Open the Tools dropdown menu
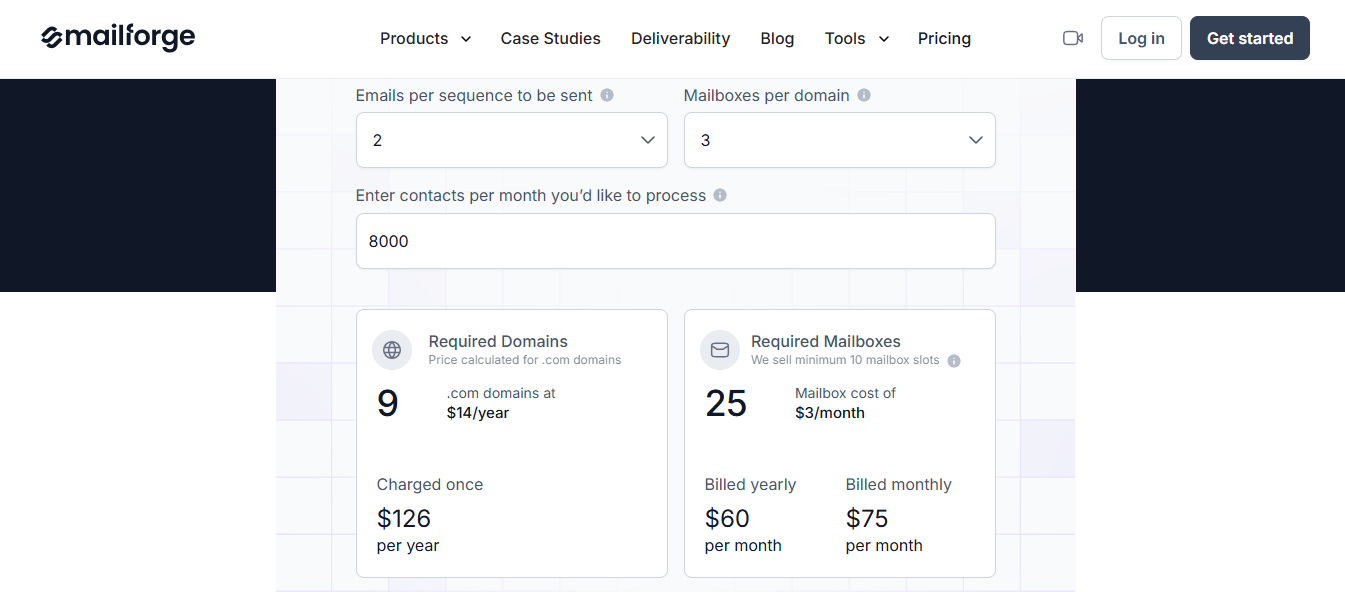Viewport: 1345px width, 592px height. point(857,38)
